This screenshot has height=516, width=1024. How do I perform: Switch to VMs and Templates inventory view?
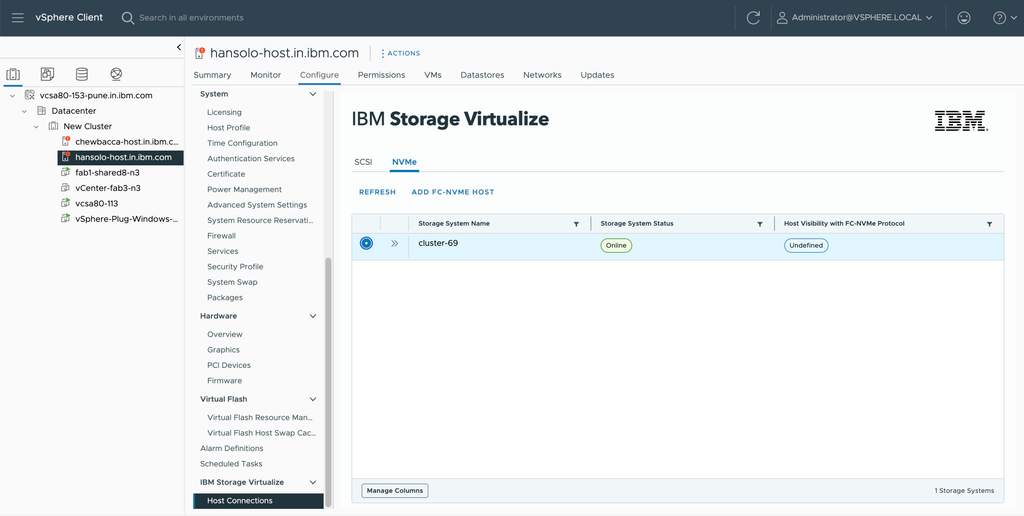click(x=47, y=74)
